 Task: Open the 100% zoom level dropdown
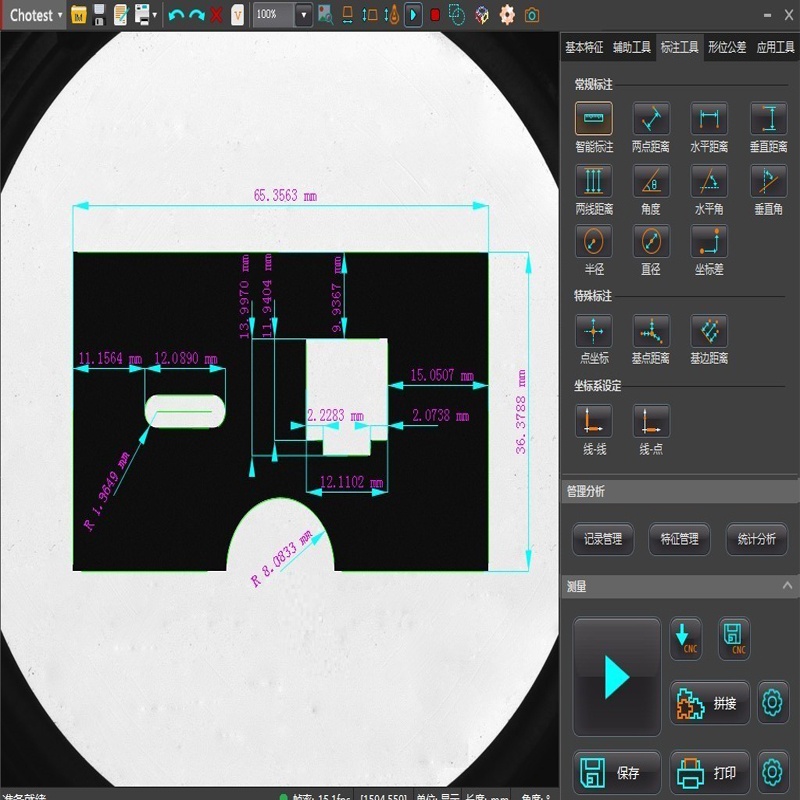(303, 15)
